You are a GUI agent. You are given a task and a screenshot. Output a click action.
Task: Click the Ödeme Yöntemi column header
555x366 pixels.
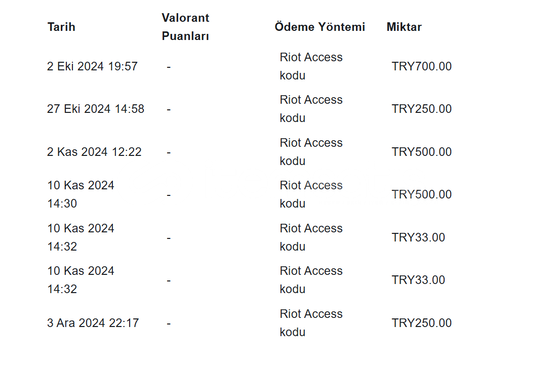click(x=320, y=27)
